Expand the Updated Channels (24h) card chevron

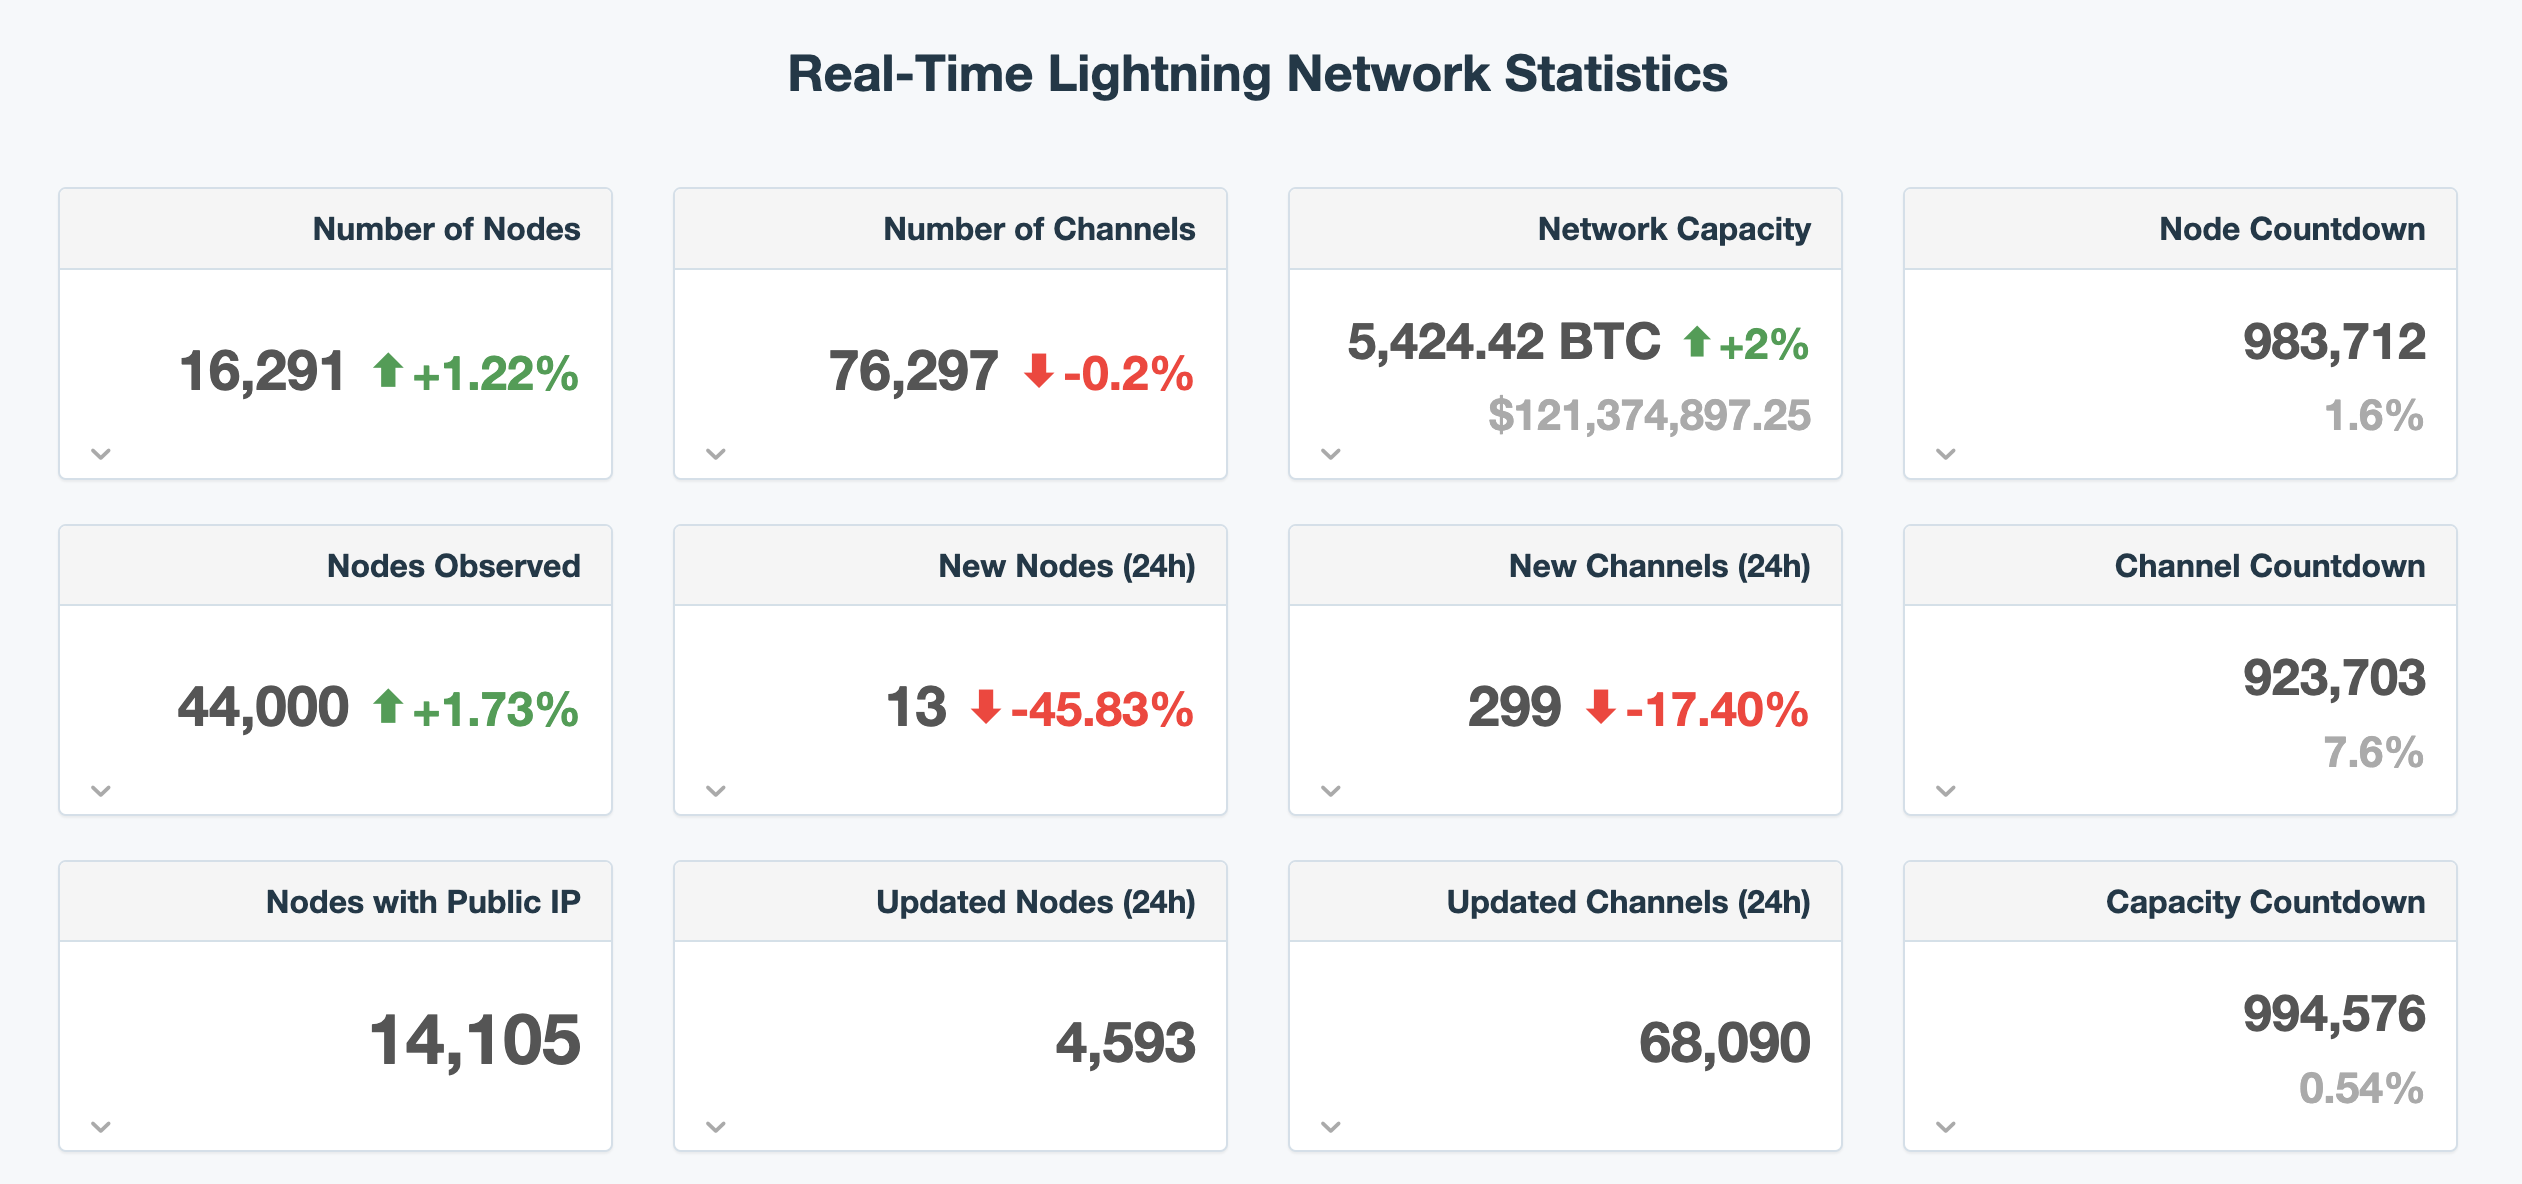tap(1331, 1127)
